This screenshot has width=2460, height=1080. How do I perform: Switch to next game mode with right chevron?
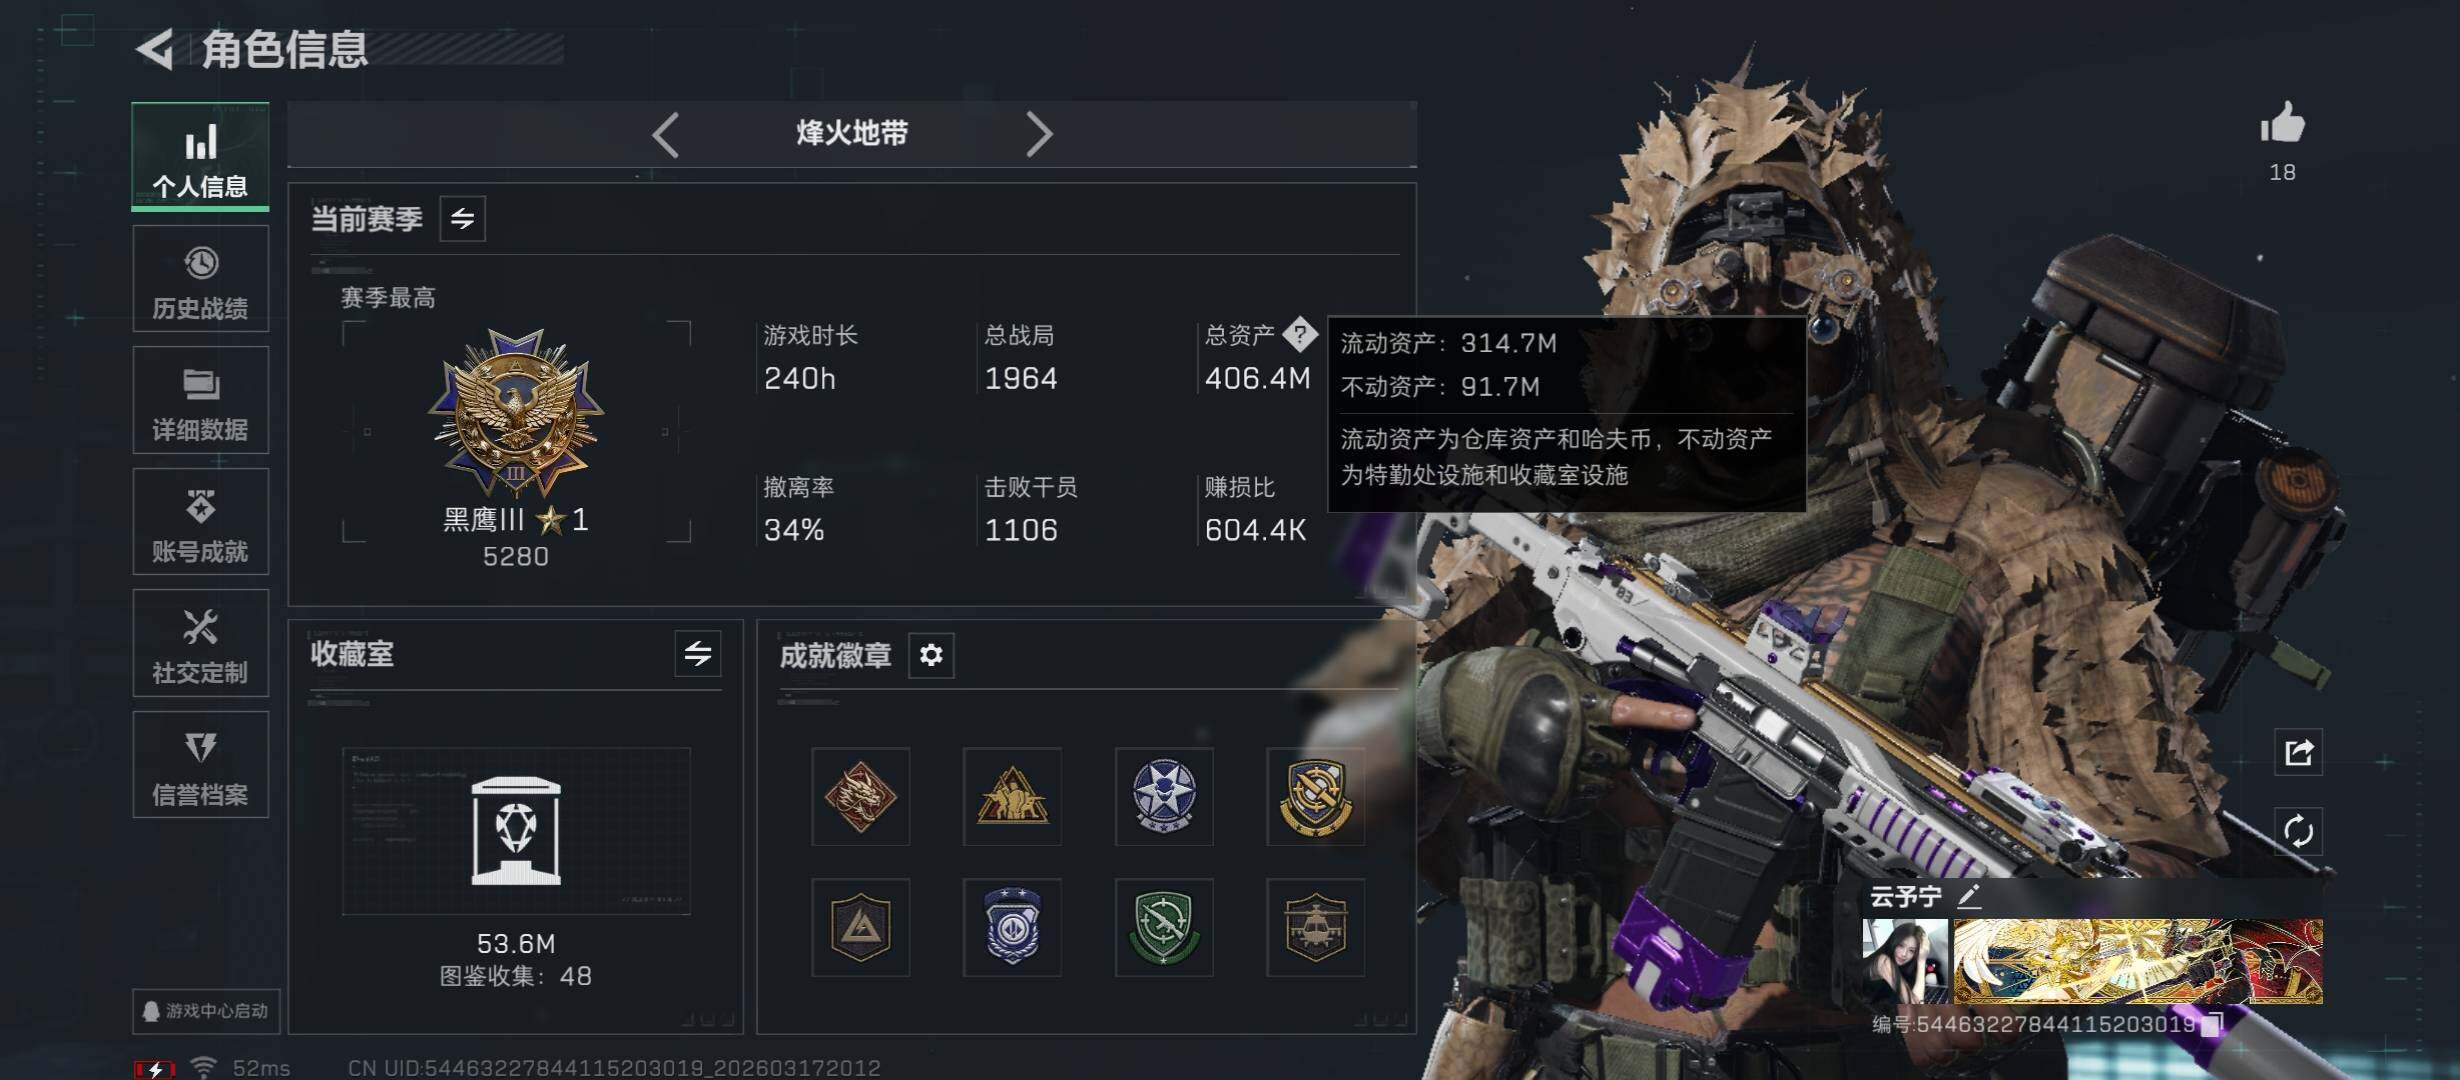click(1039, 134)
